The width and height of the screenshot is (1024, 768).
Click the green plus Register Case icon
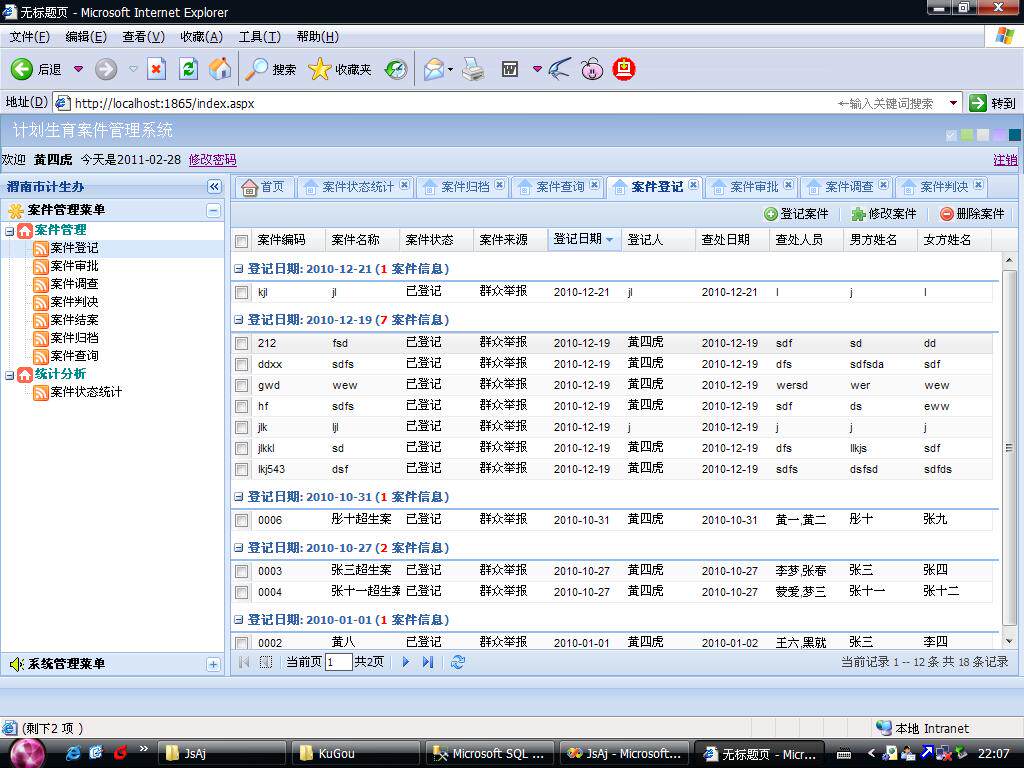click(x=771, y=214)
